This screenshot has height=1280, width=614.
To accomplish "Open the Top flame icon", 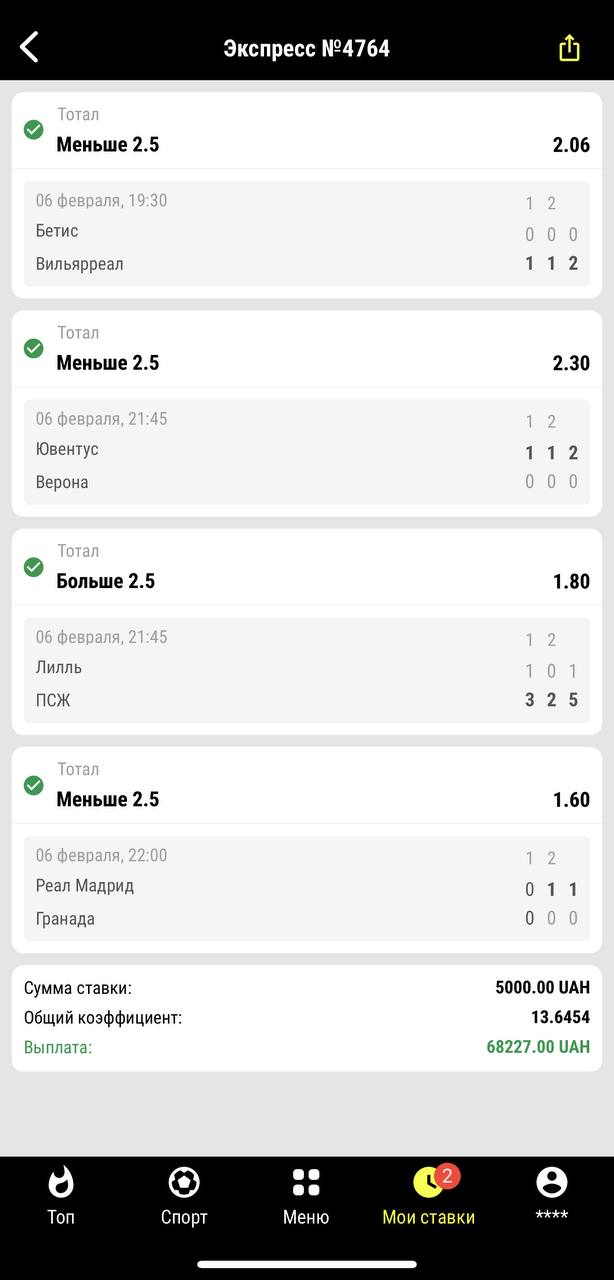I will (x=61, y=1183).
